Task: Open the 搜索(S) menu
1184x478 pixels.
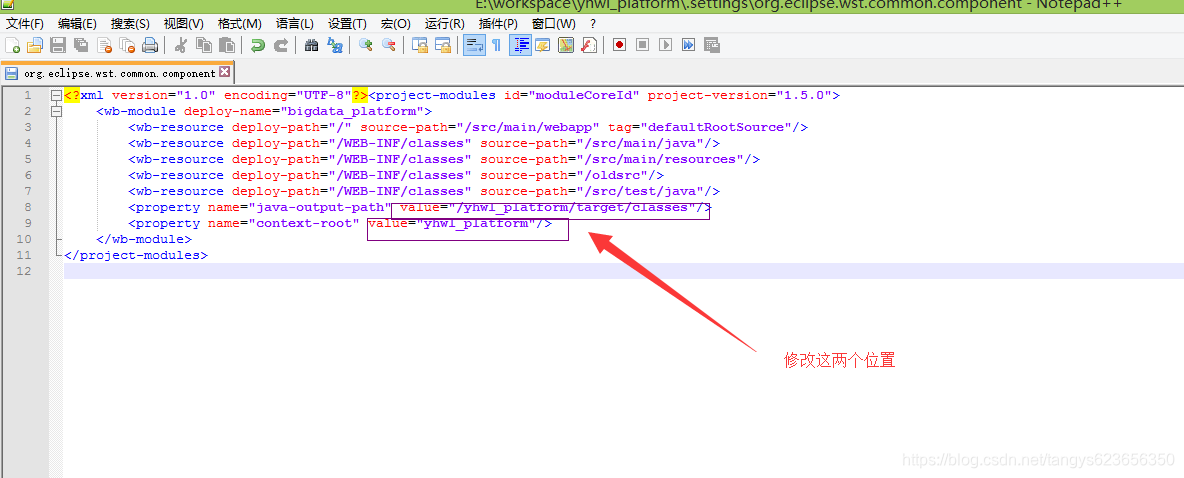Action: coord(130,23)
